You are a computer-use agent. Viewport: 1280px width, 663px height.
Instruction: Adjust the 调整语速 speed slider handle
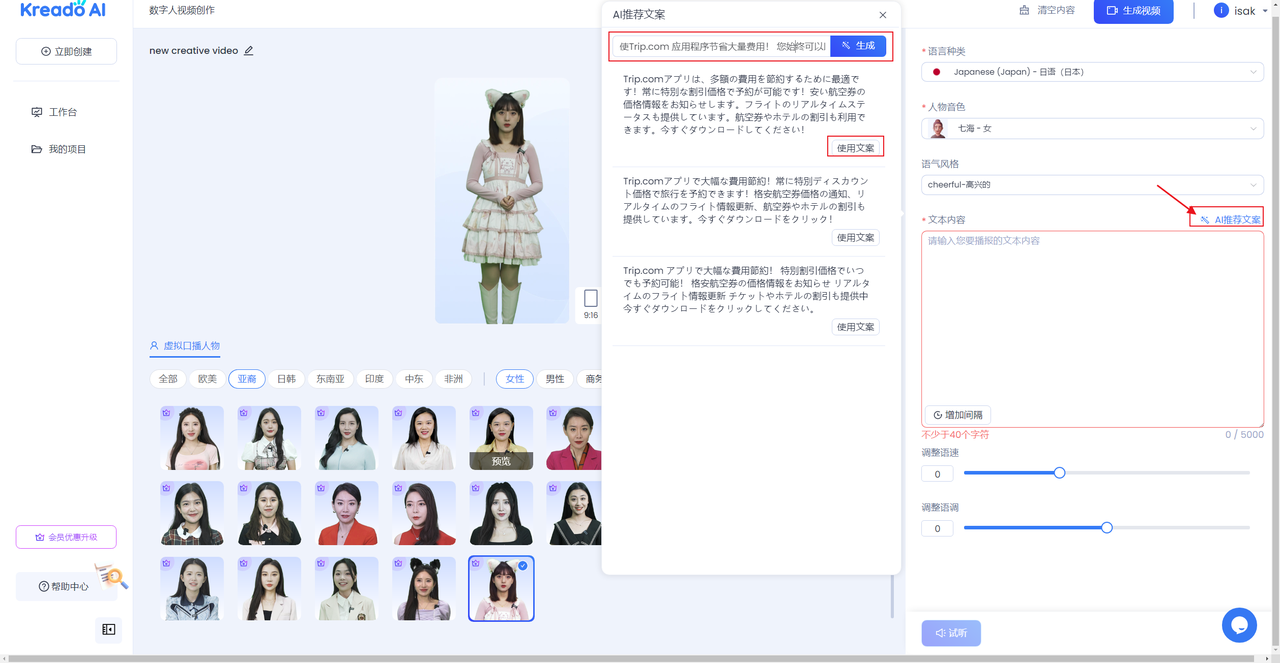[x=1060, y=473]
